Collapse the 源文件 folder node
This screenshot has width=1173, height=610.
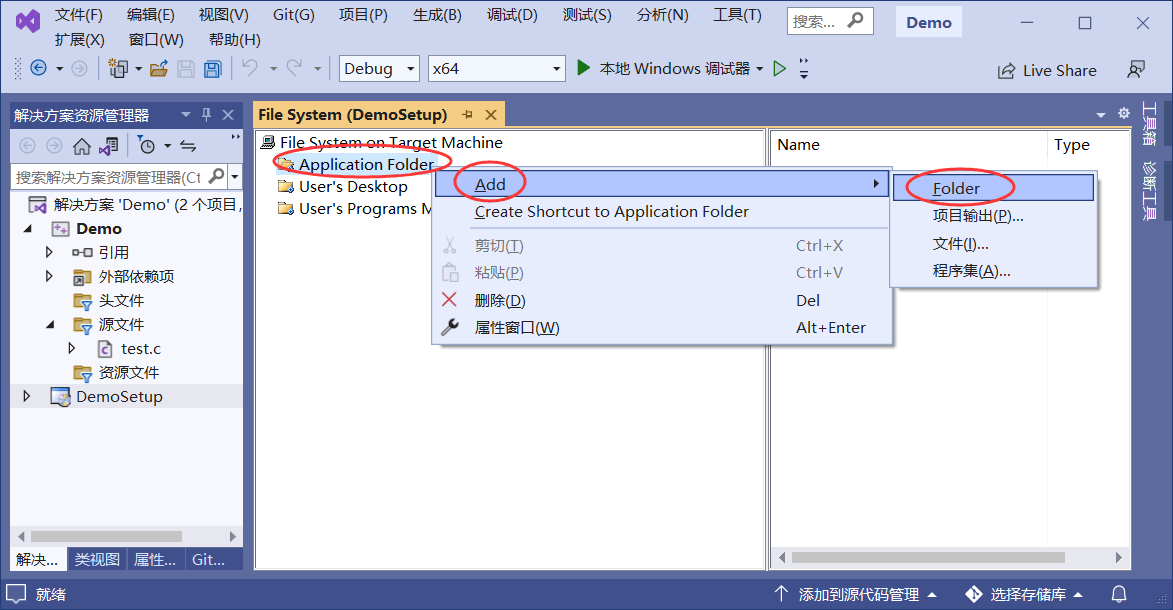[x=50, y=325]
